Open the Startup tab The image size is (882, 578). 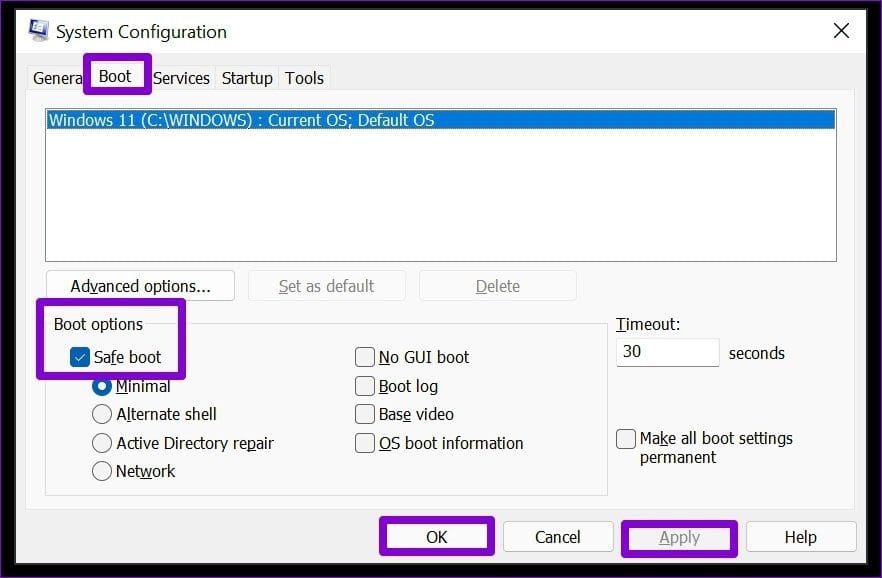pos(246,78)
